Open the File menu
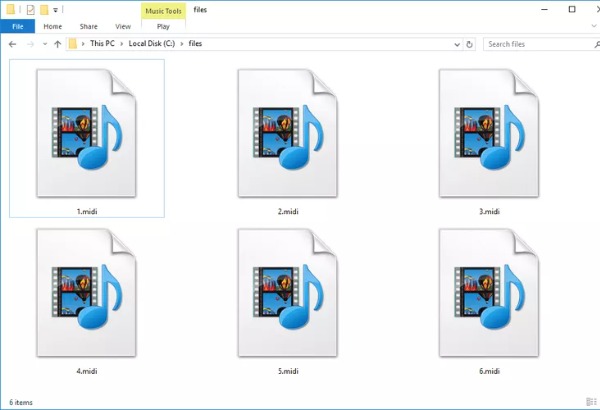The height and width of the screenshot is (410, 600). point(18,26)
